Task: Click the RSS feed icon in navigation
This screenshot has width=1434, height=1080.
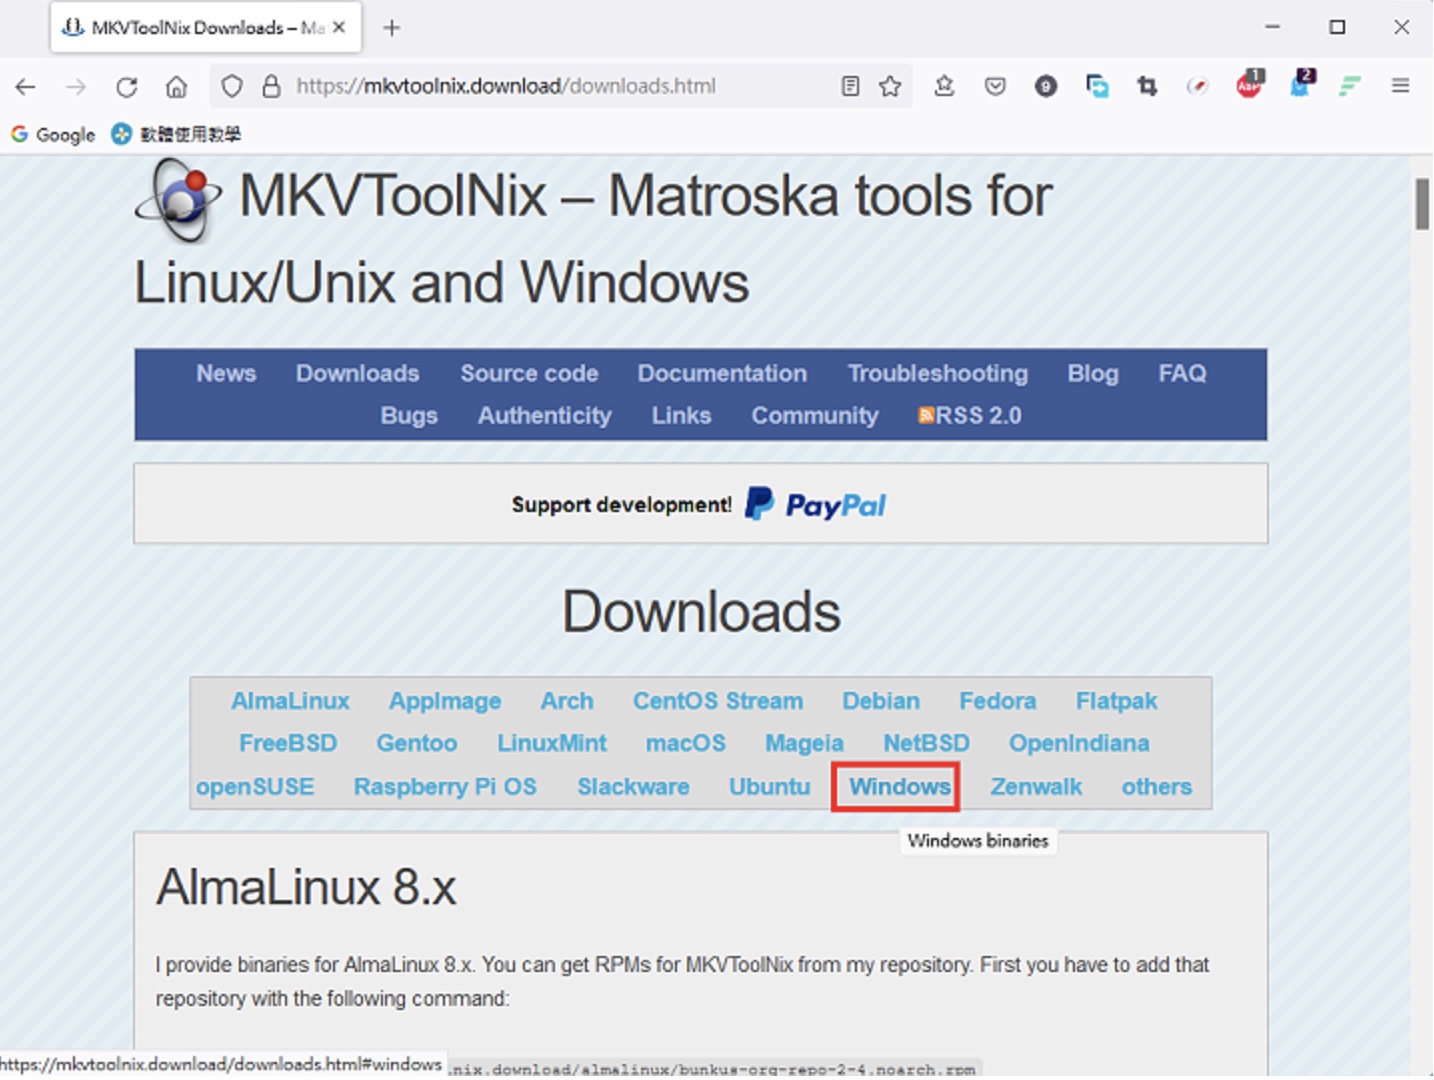Action: (x=926, y=416)
